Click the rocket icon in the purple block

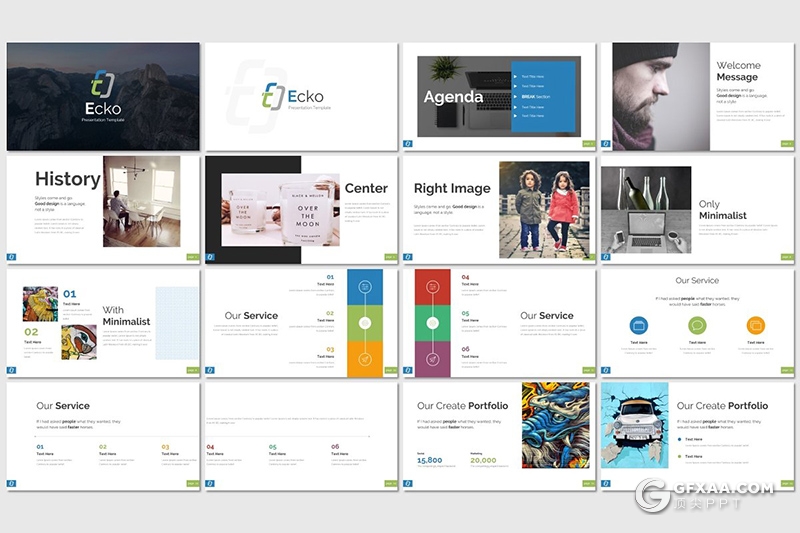433,358
